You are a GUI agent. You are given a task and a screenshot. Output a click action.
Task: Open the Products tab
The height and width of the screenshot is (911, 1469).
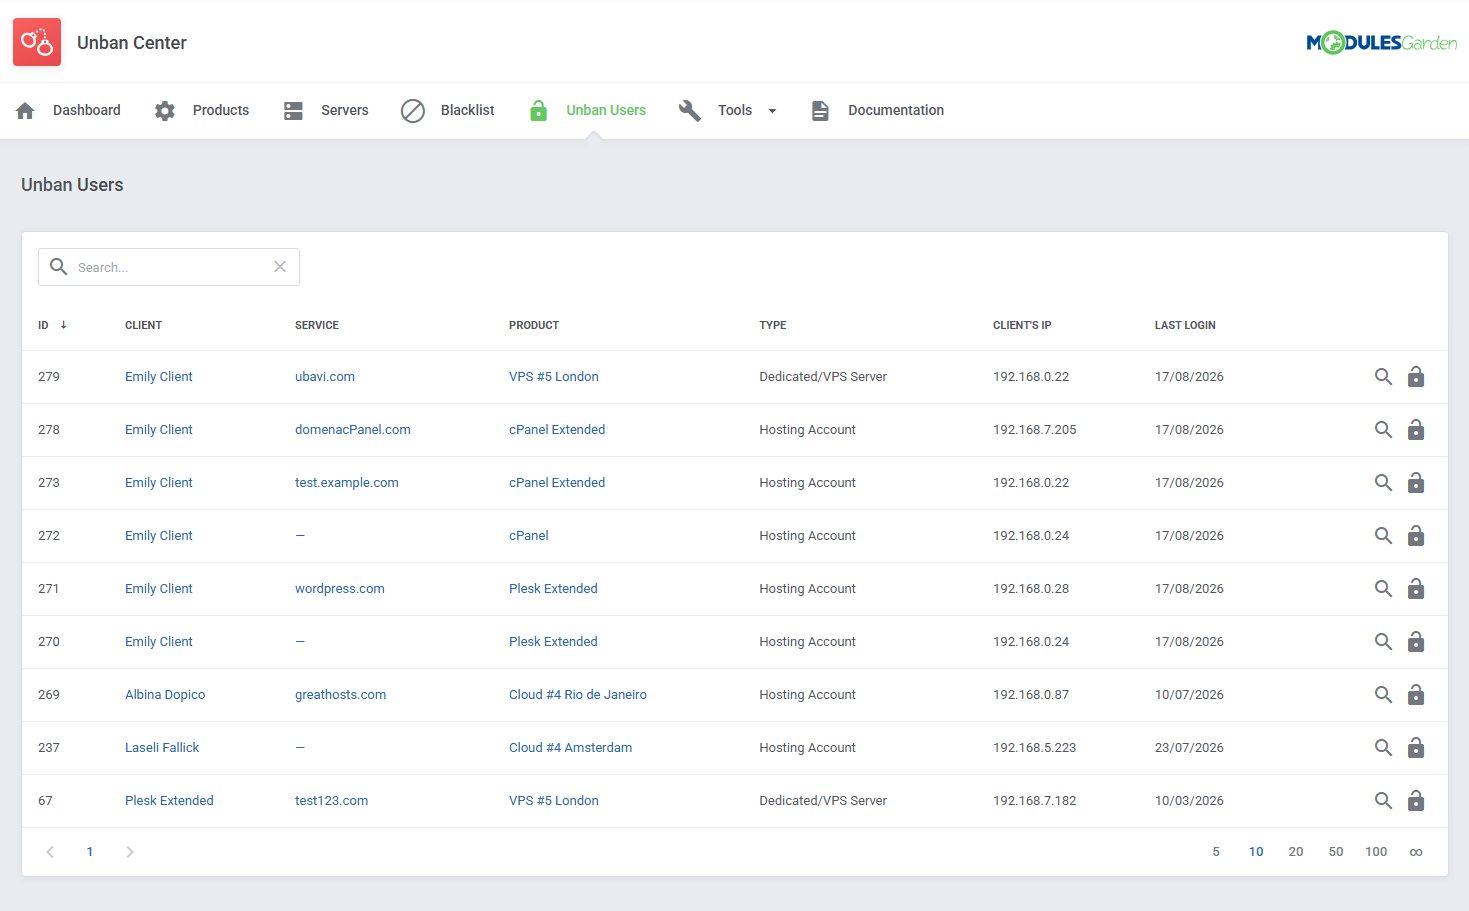tap(202, 110)
